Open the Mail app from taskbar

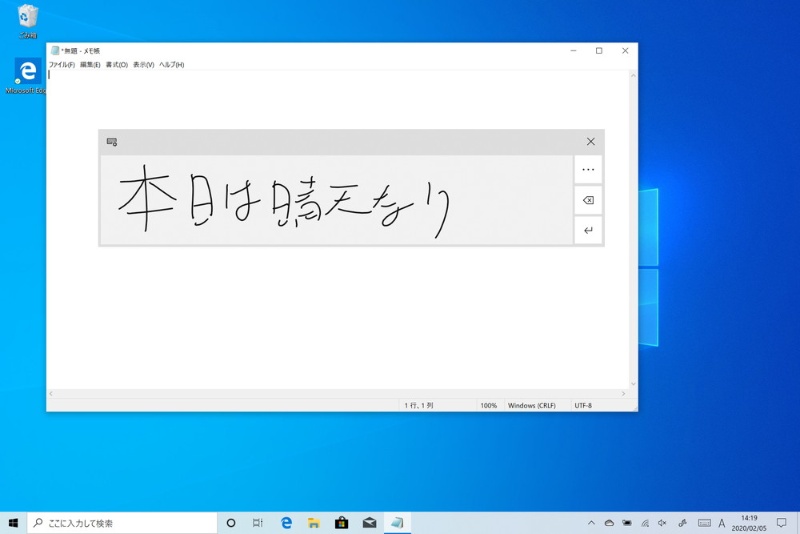(x=369, y=522)
